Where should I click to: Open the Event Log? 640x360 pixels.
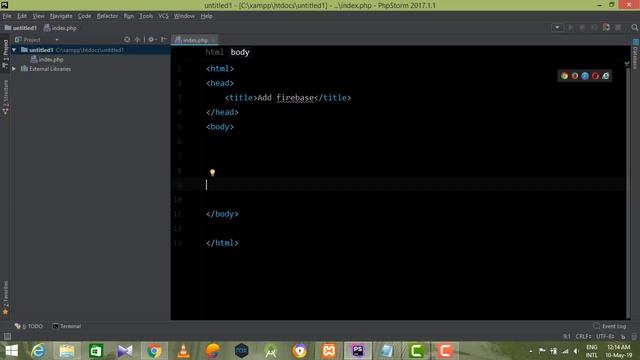point(610,326)
